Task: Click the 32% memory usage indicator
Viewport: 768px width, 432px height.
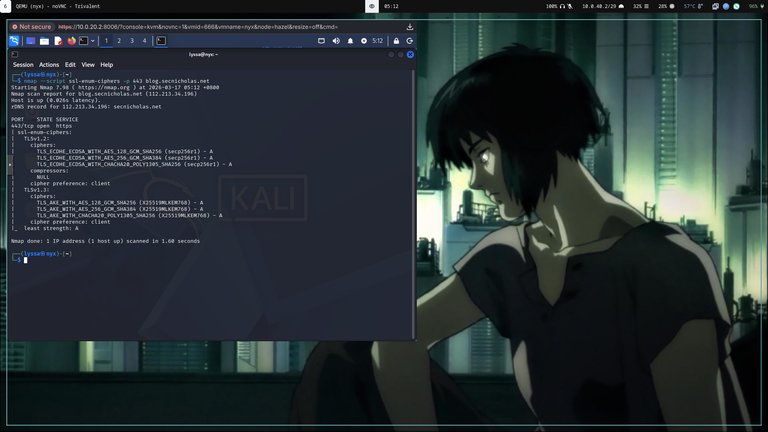Action: (641, 6)
